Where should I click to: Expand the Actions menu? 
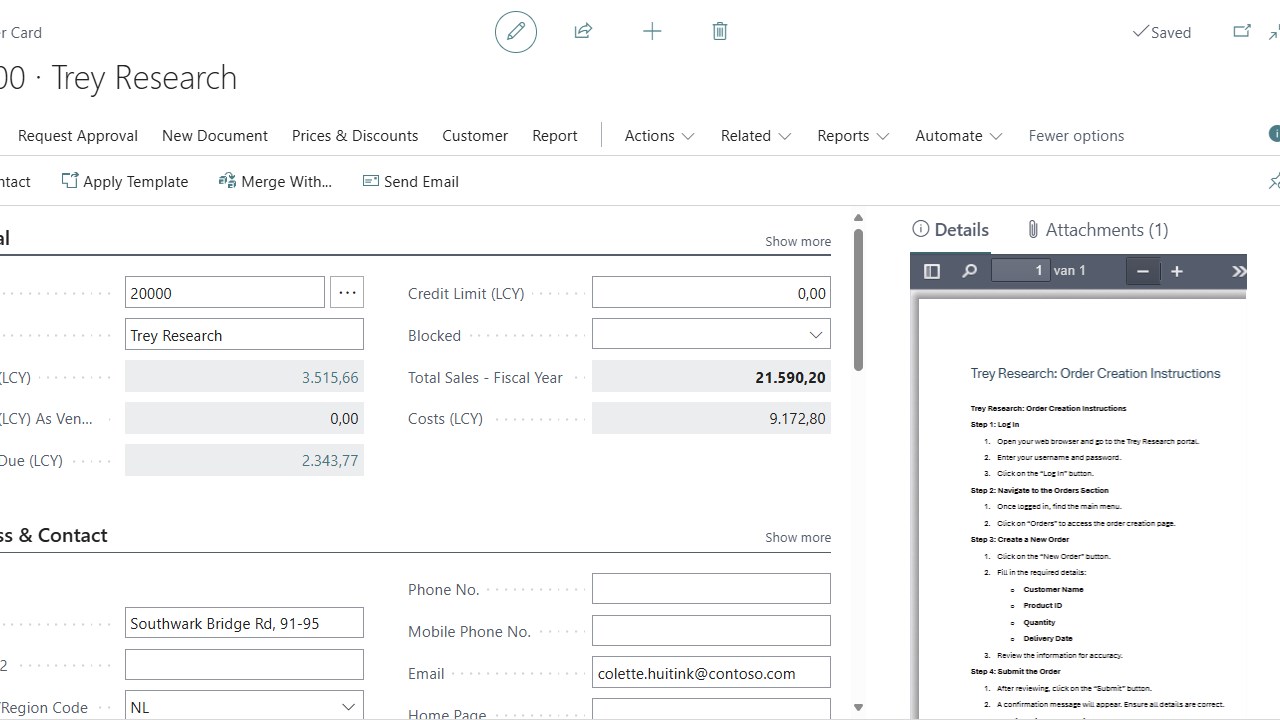660,136
